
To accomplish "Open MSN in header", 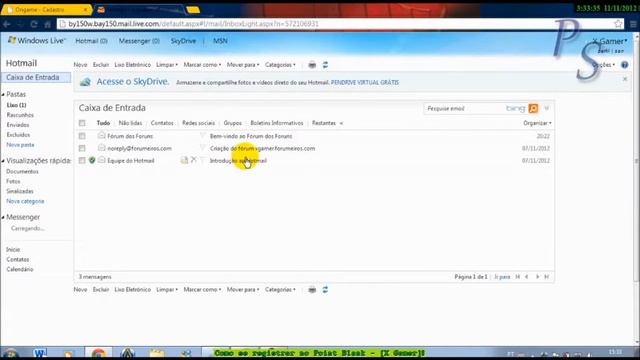I will [x=220, y=41].
